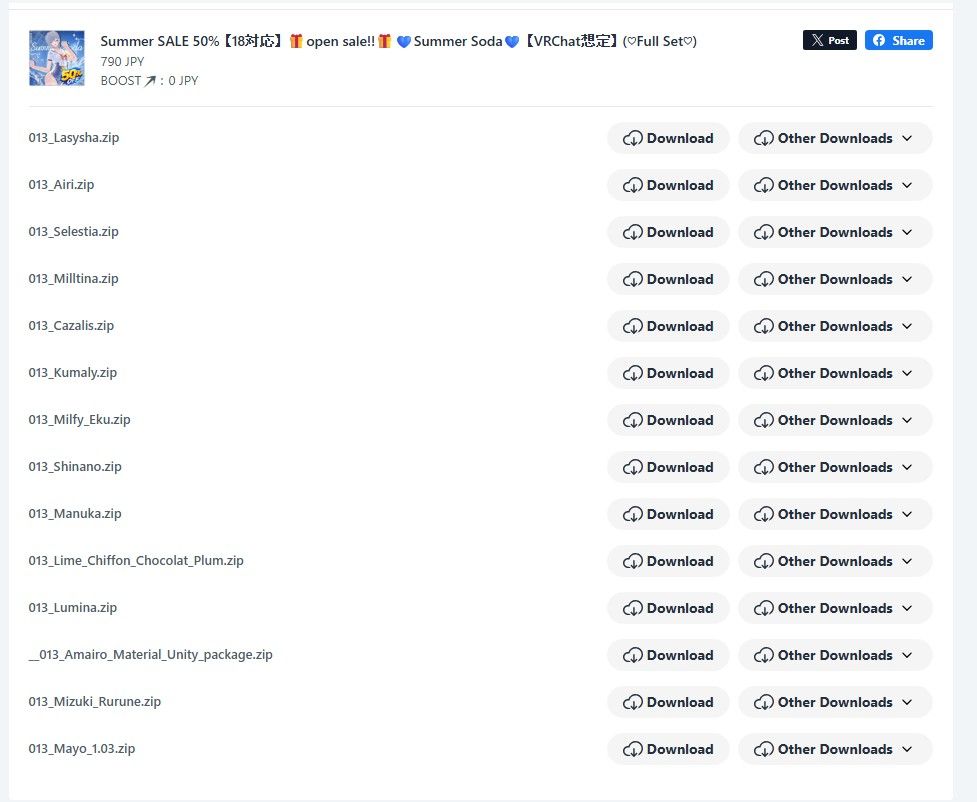Open Other Downloads chevron for 013_Lasysha.zip
977x802 pixels.
(x=907, y=138)
